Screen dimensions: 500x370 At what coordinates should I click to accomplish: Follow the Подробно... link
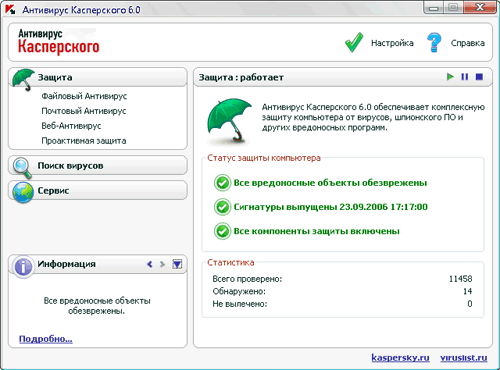point(46,339)
